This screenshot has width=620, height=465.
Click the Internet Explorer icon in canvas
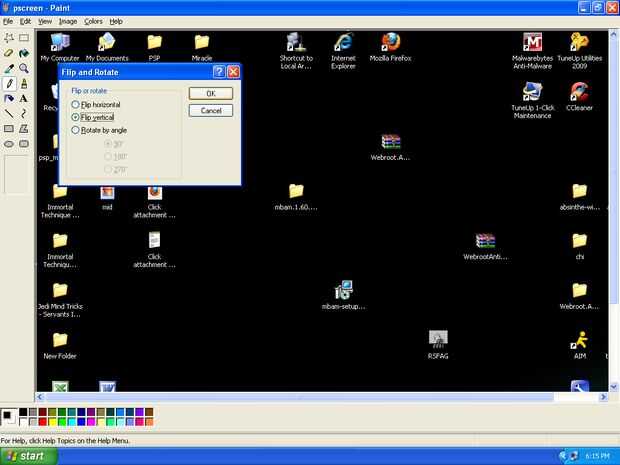click(x=343, y=42)
